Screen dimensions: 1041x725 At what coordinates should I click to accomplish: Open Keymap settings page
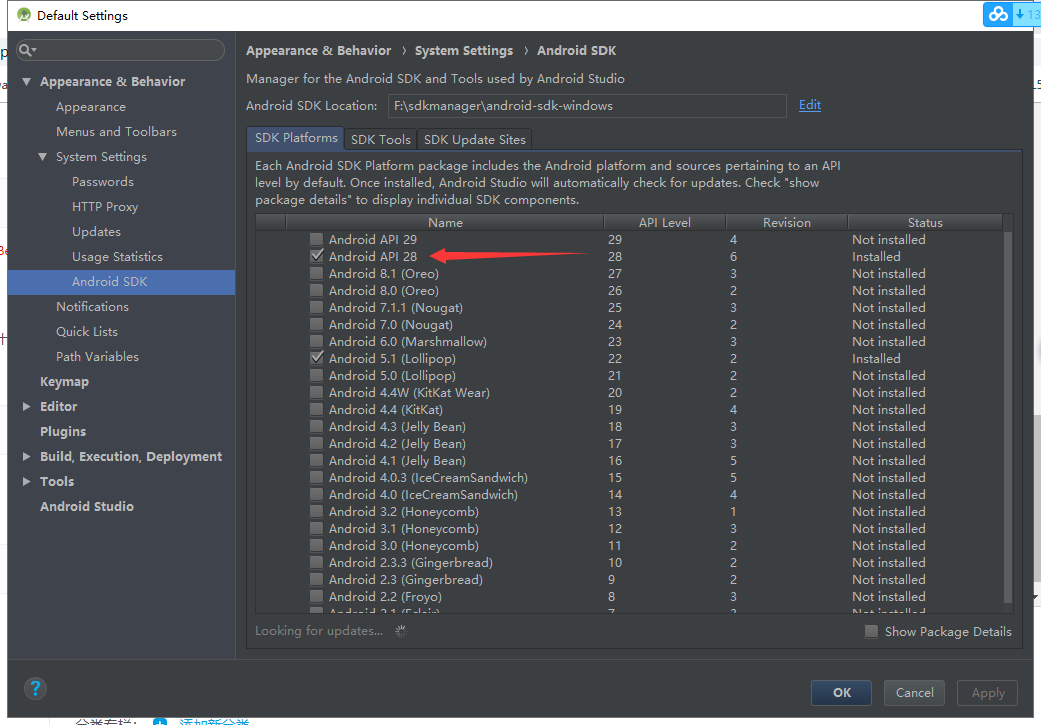[64, 382]
